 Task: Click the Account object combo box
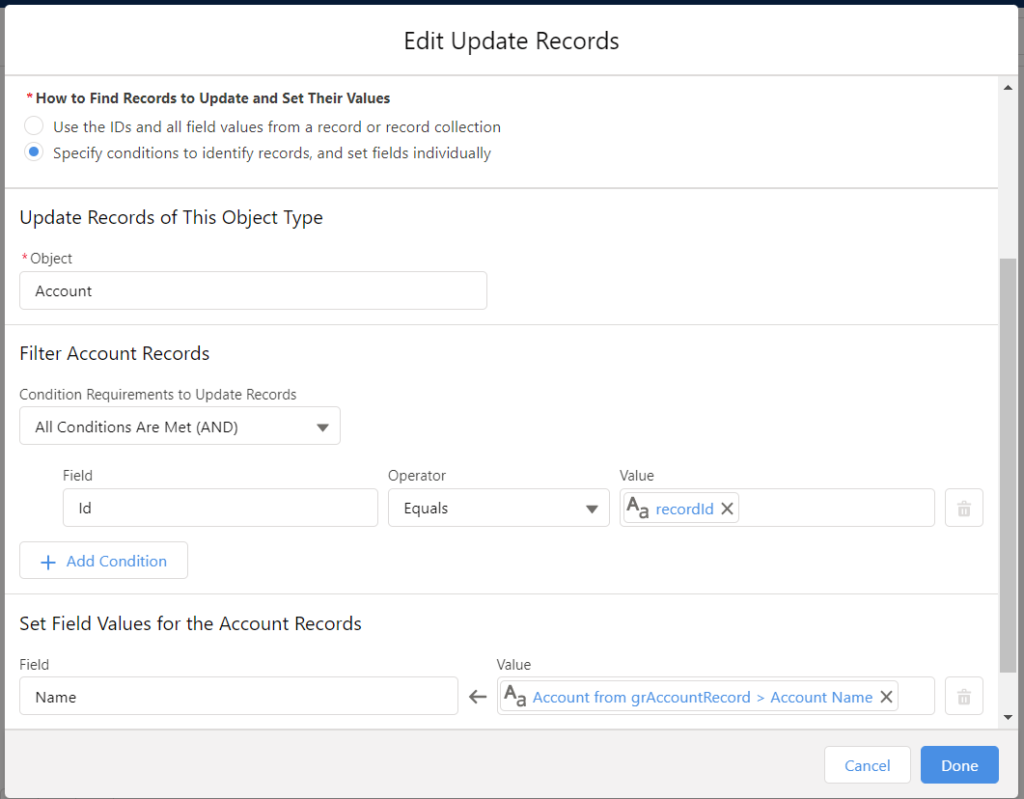pos(253,291)
